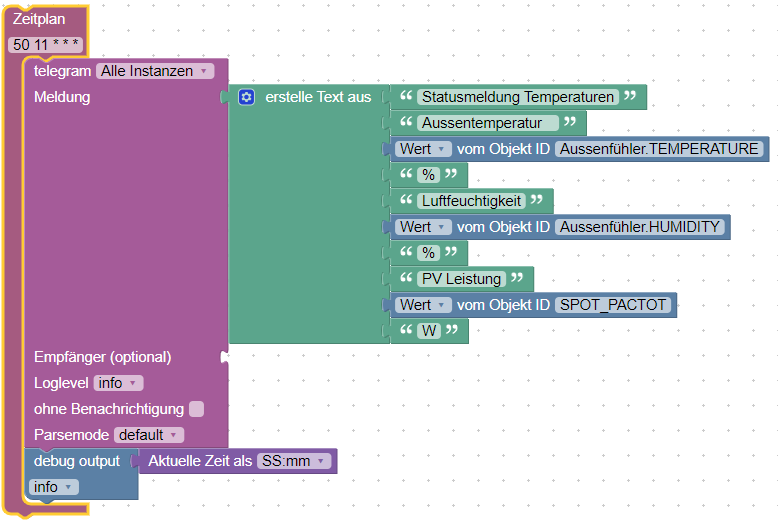Toggle the 'ohne Benachrichtigung' checkbox
The width and height of the screenshot is (778, 527).
click(196, 409)
